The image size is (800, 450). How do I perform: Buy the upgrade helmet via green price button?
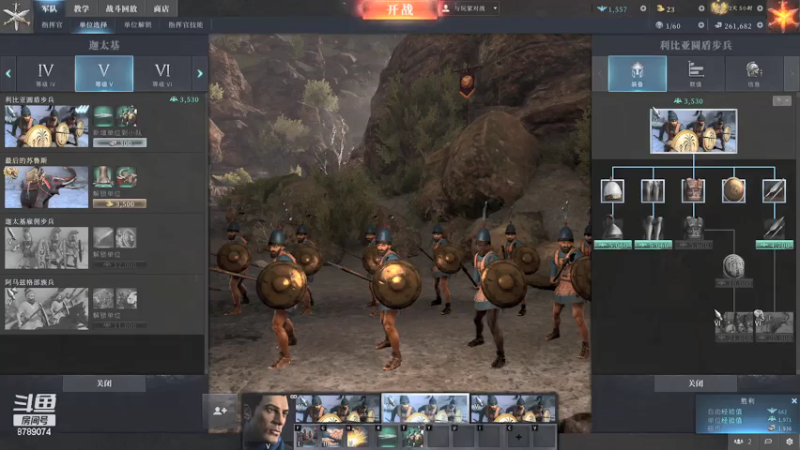point(613,245)
